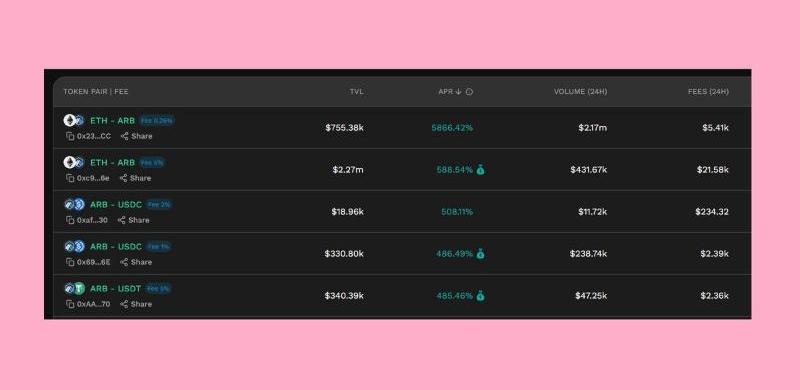
Task: Open the ARB - USDC Fee 2% pair
Action: tap(116, 205)
